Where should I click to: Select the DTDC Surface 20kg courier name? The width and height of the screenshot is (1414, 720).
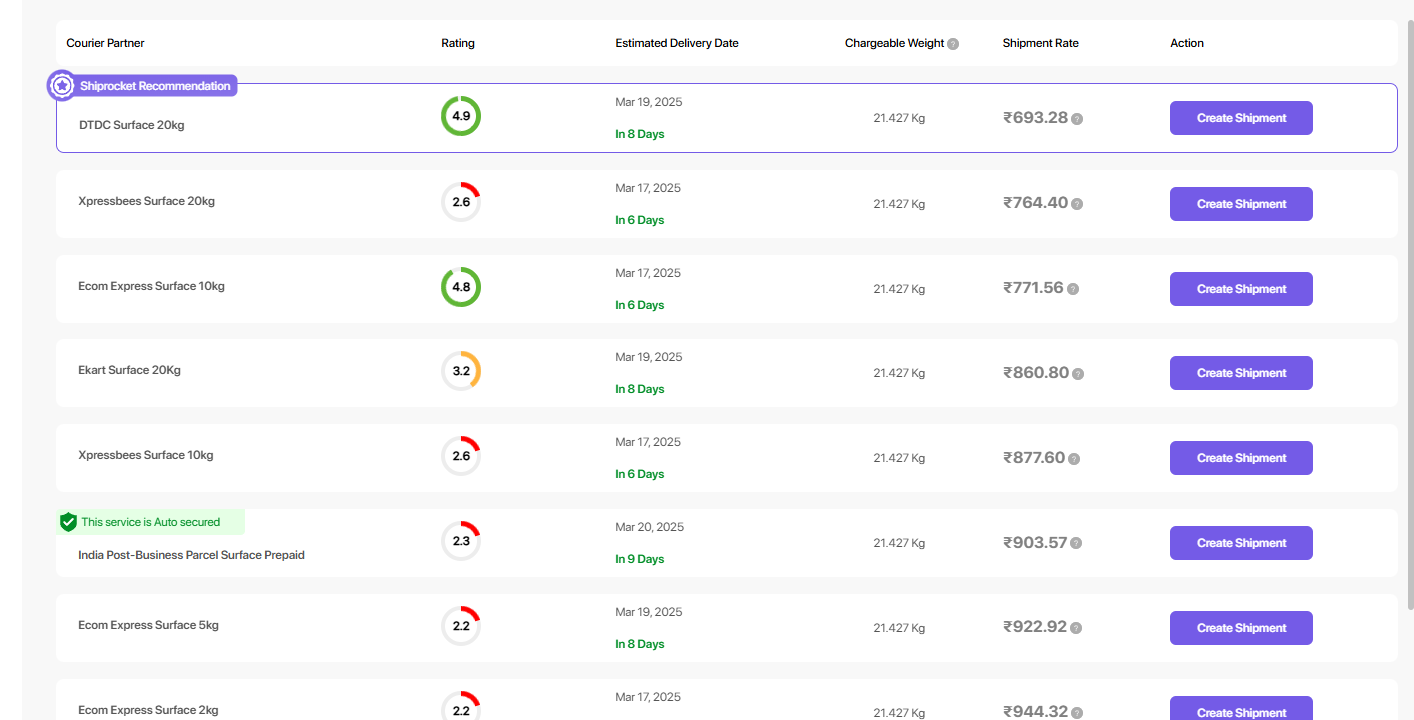pyautogui.click(x=132, y=125)
